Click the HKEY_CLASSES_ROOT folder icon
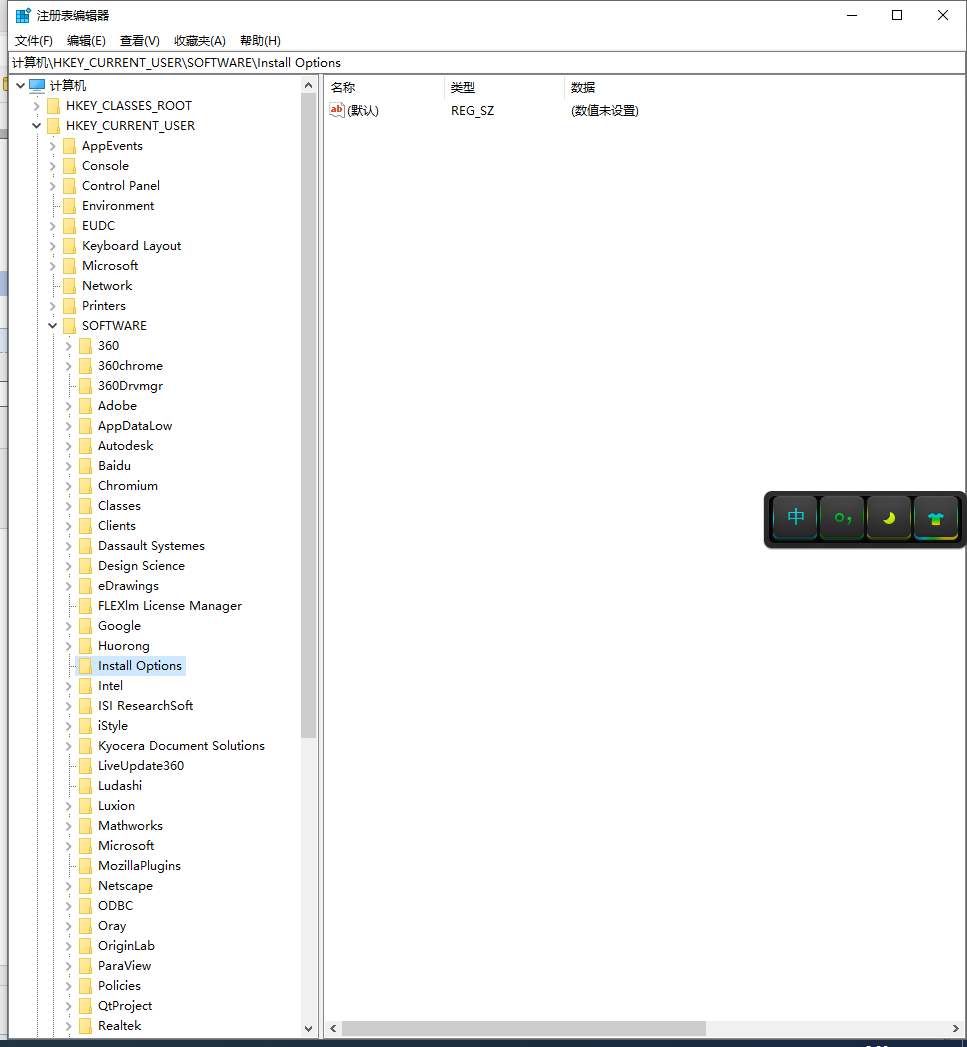This screenshot has height=1047, width=967. pos(53,106)
